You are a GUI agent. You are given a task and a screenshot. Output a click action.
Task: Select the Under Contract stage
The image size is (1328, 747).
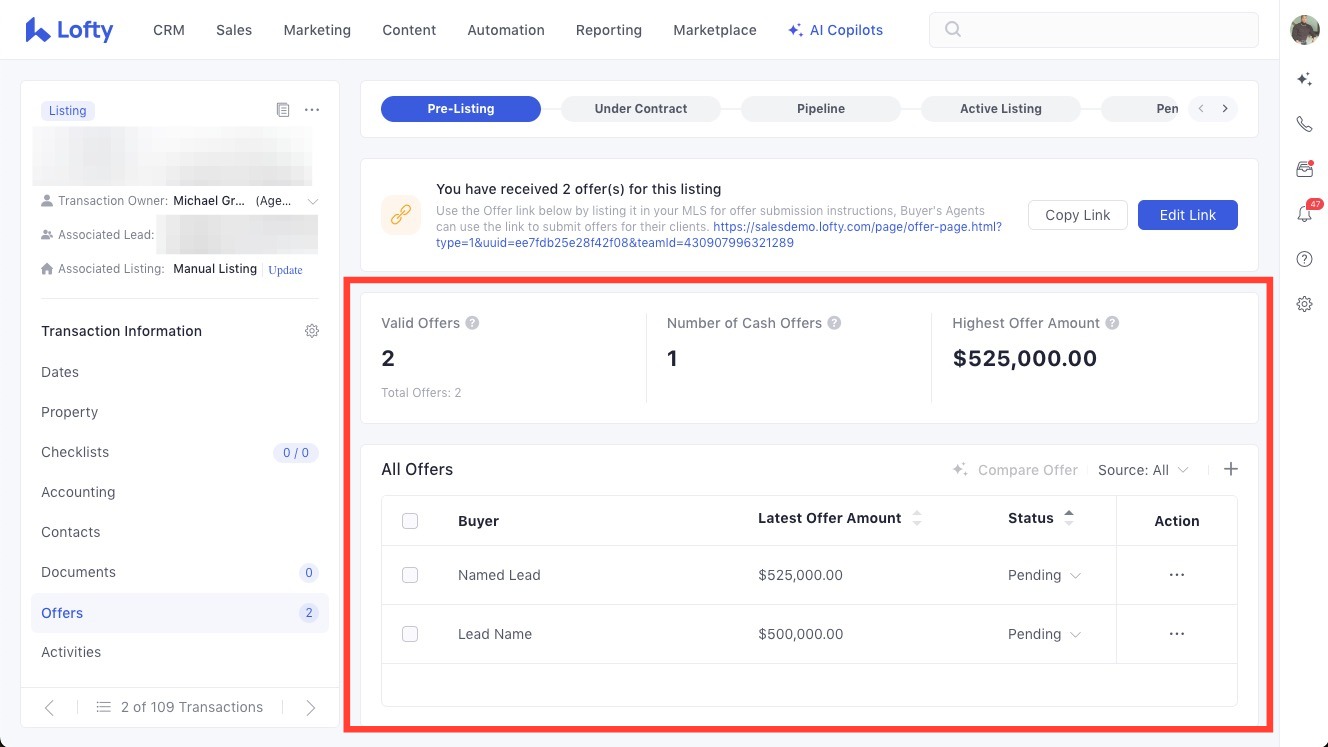tap(640, 109)
